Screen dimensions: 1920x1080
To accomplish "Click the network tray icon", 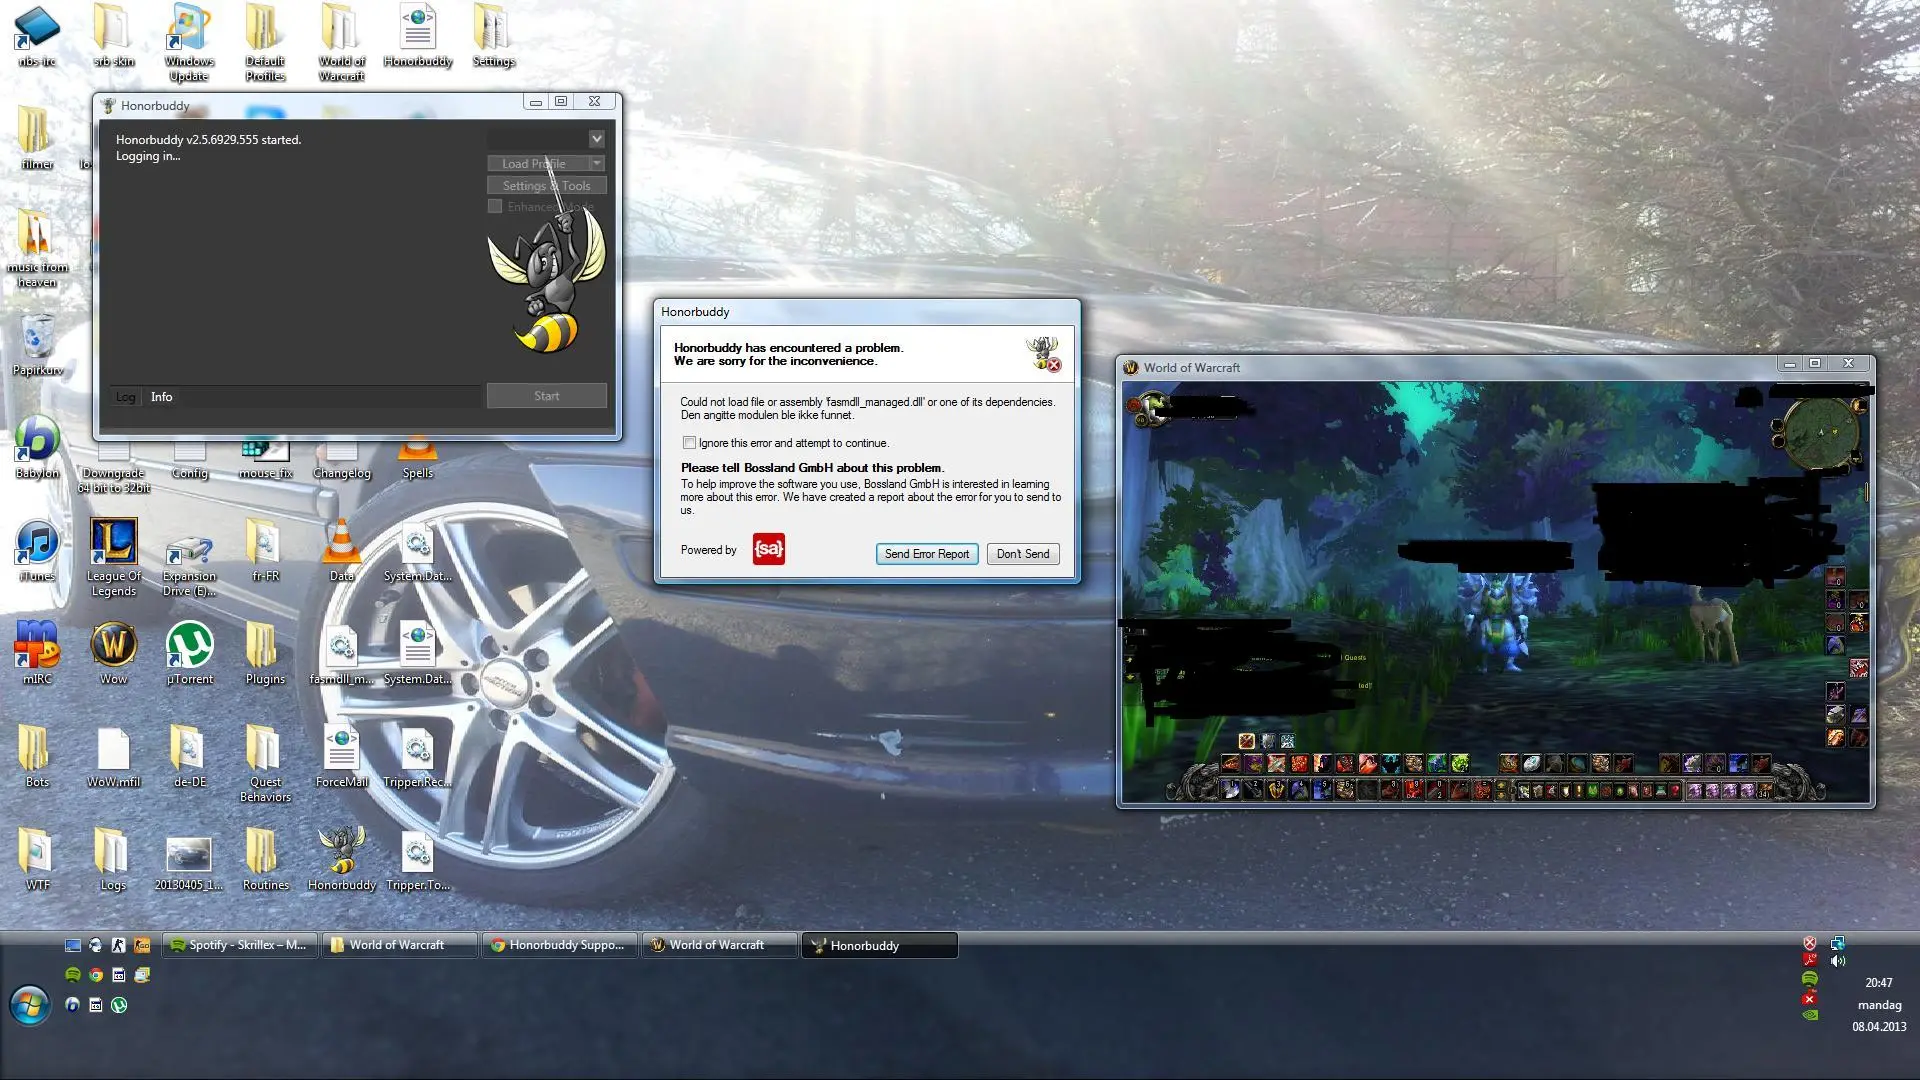I will click(x=1838, y=943).
